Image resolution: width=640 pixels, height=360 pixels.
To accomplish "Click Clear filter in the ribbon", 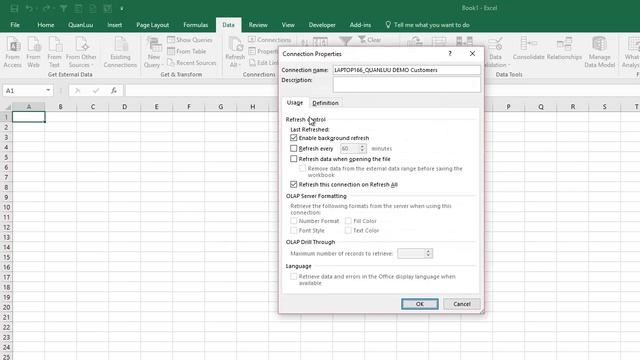I will (x=369, y=40).
